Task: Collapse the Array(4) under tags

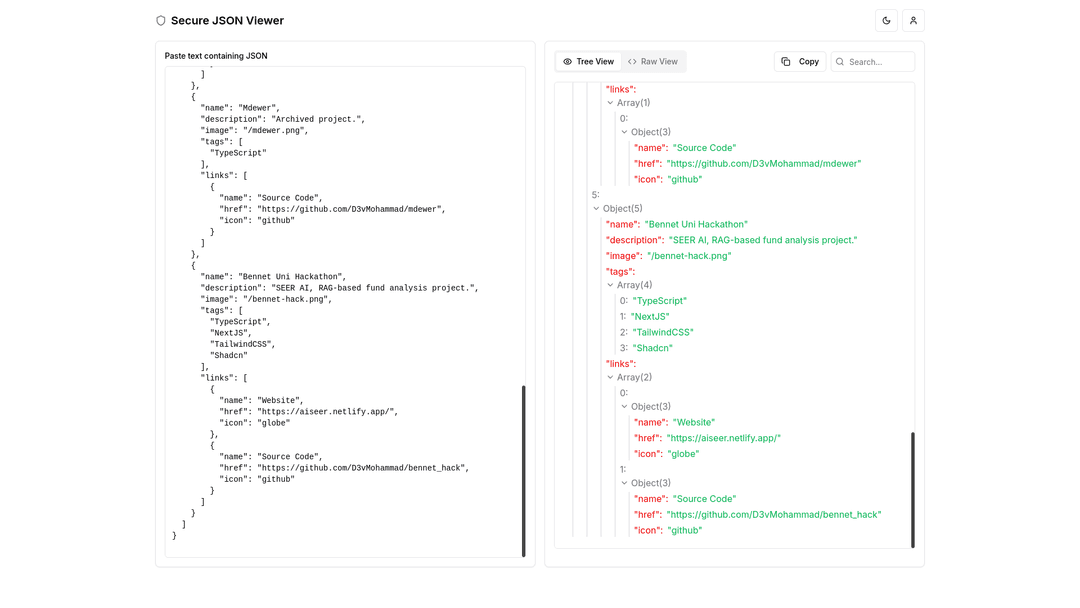Action: pos(610,285)
